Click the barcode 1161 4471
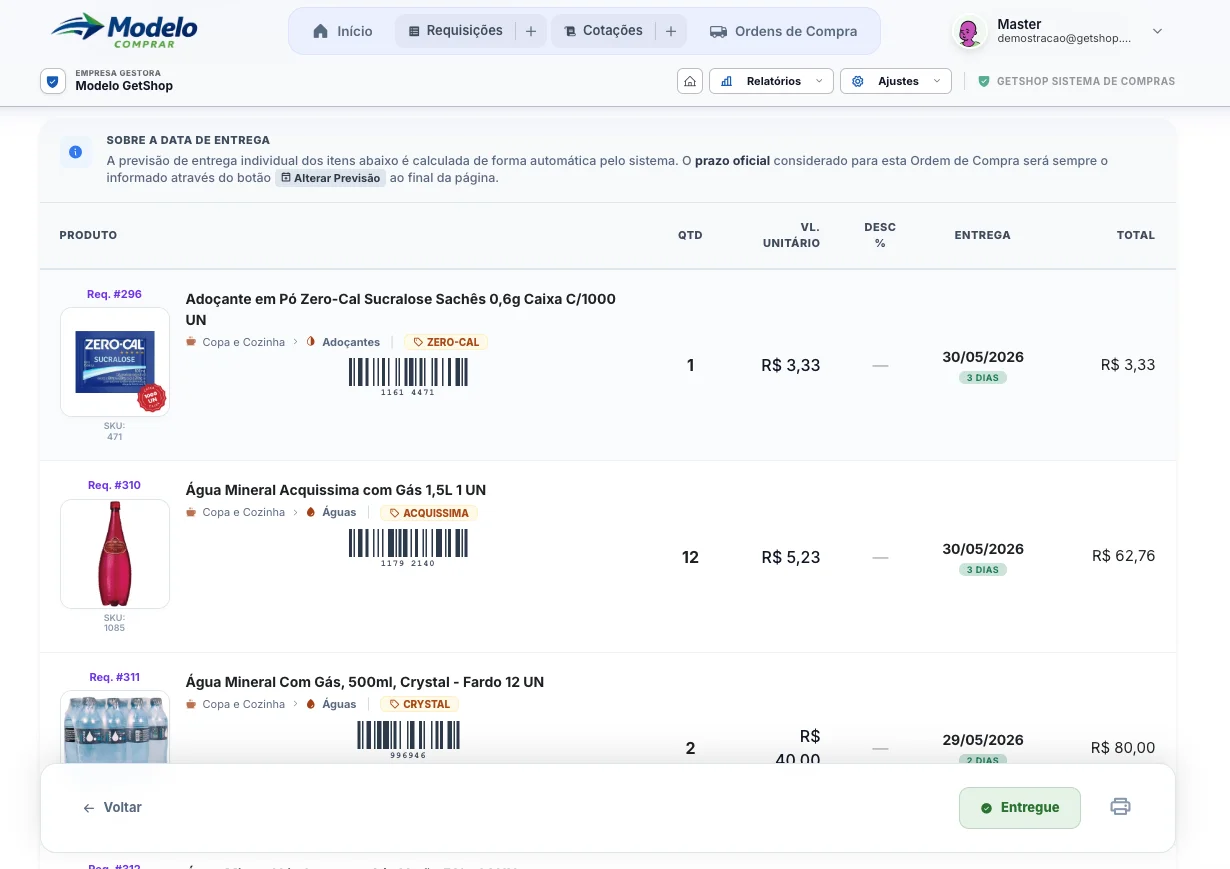 408,376
